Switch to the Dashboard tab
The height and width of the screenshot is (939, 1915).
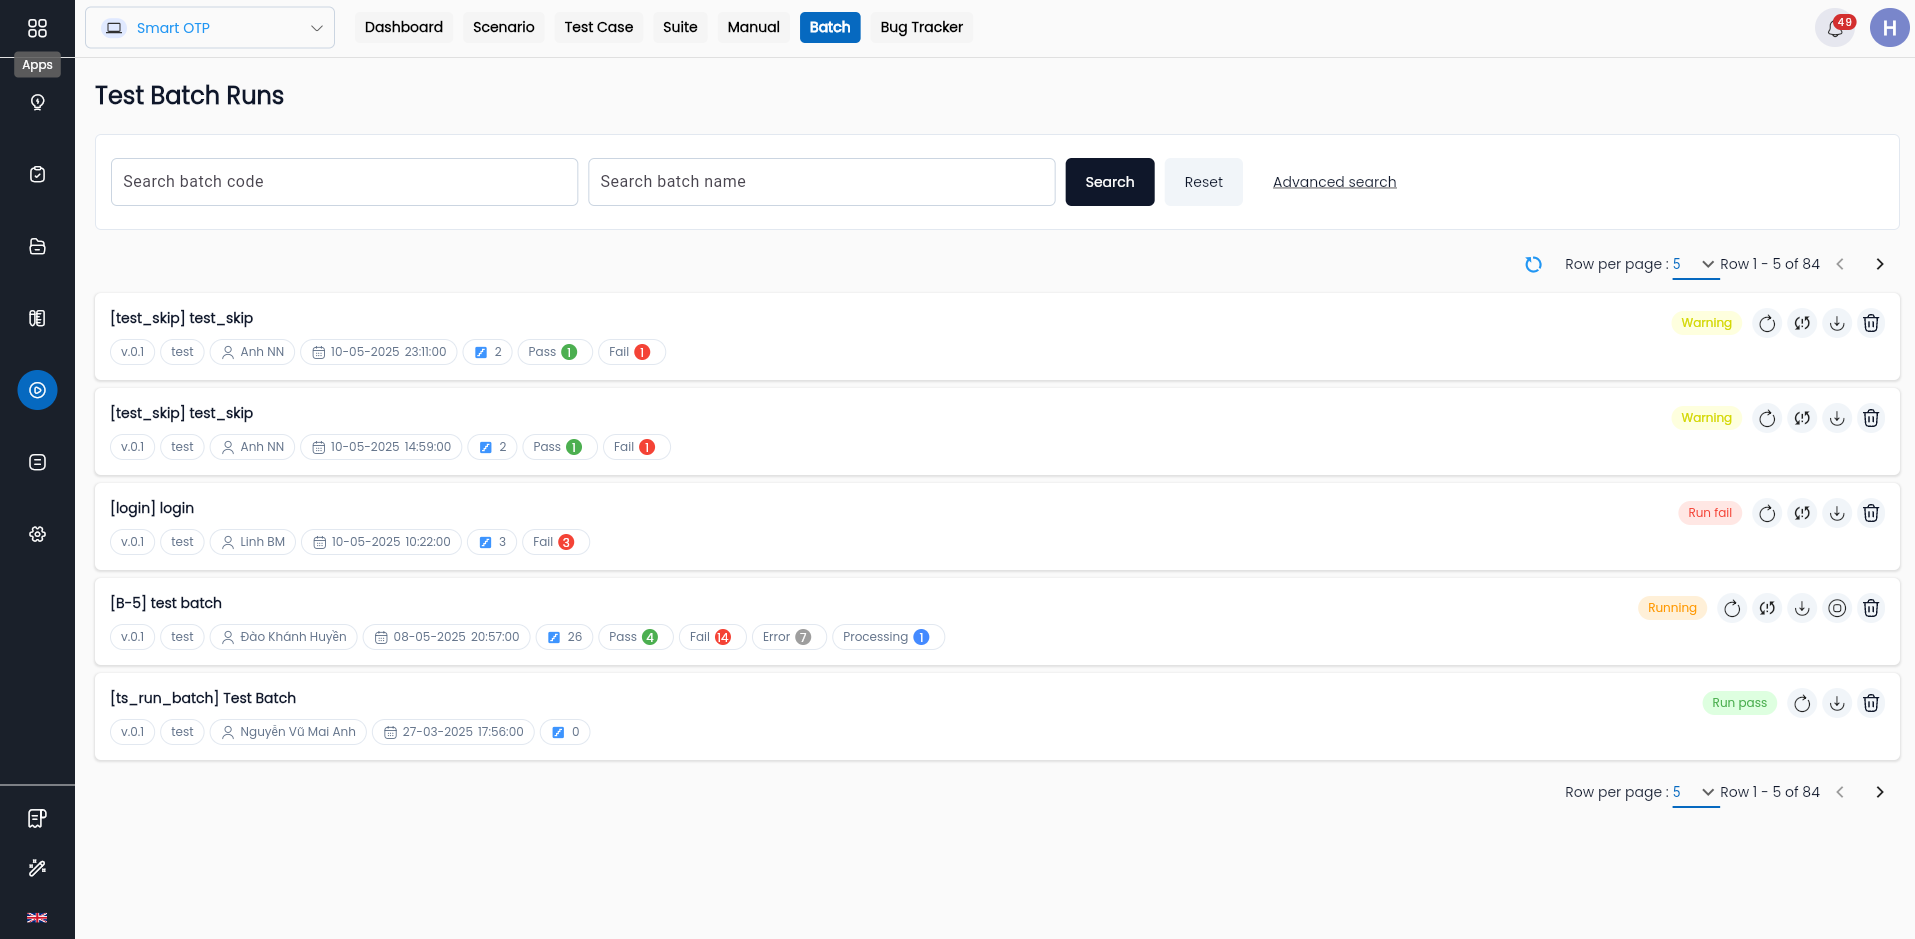coord(404,27)
